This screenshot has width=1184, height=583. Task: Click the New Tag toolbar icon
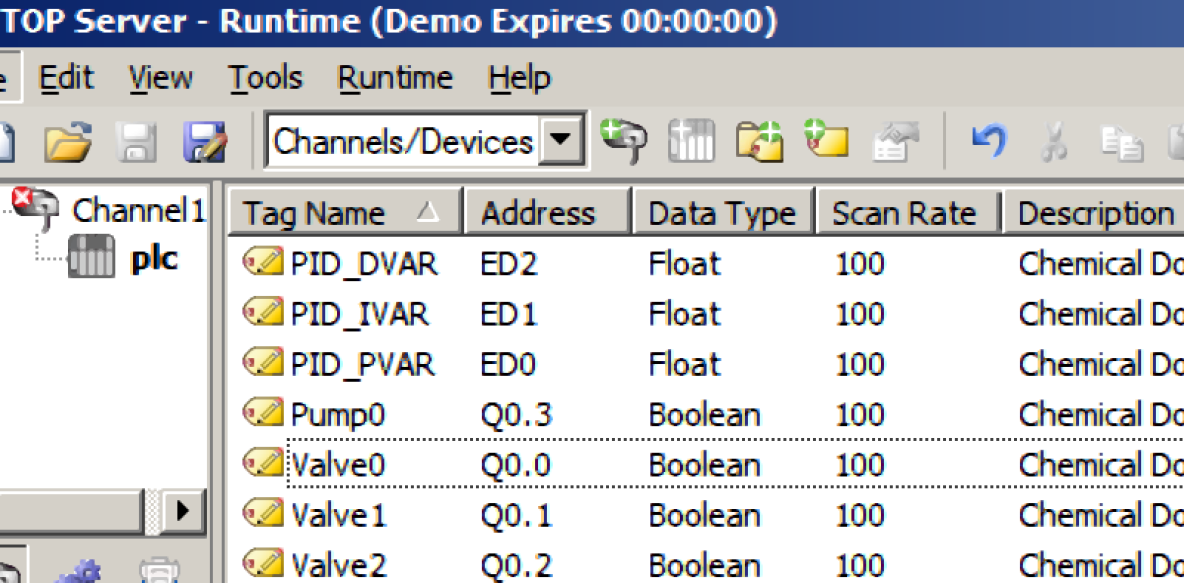[x=826, y=139]
